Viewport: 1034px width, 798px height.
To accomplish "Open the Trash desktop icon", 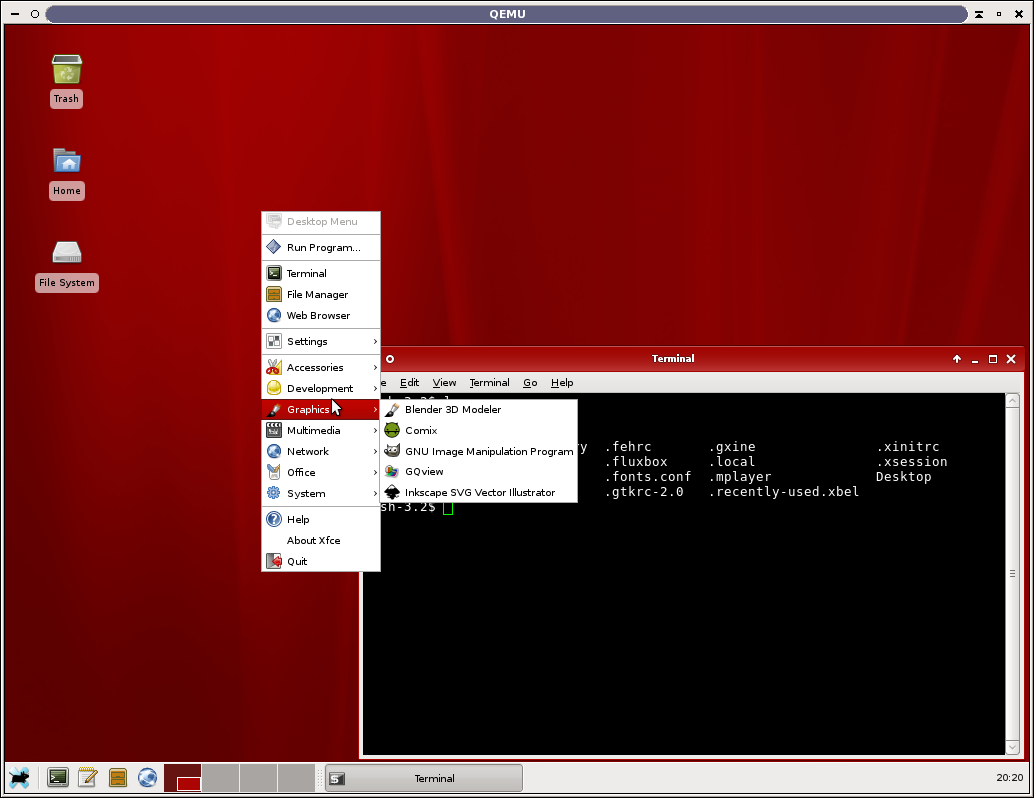I will click(x=67, y=70).
